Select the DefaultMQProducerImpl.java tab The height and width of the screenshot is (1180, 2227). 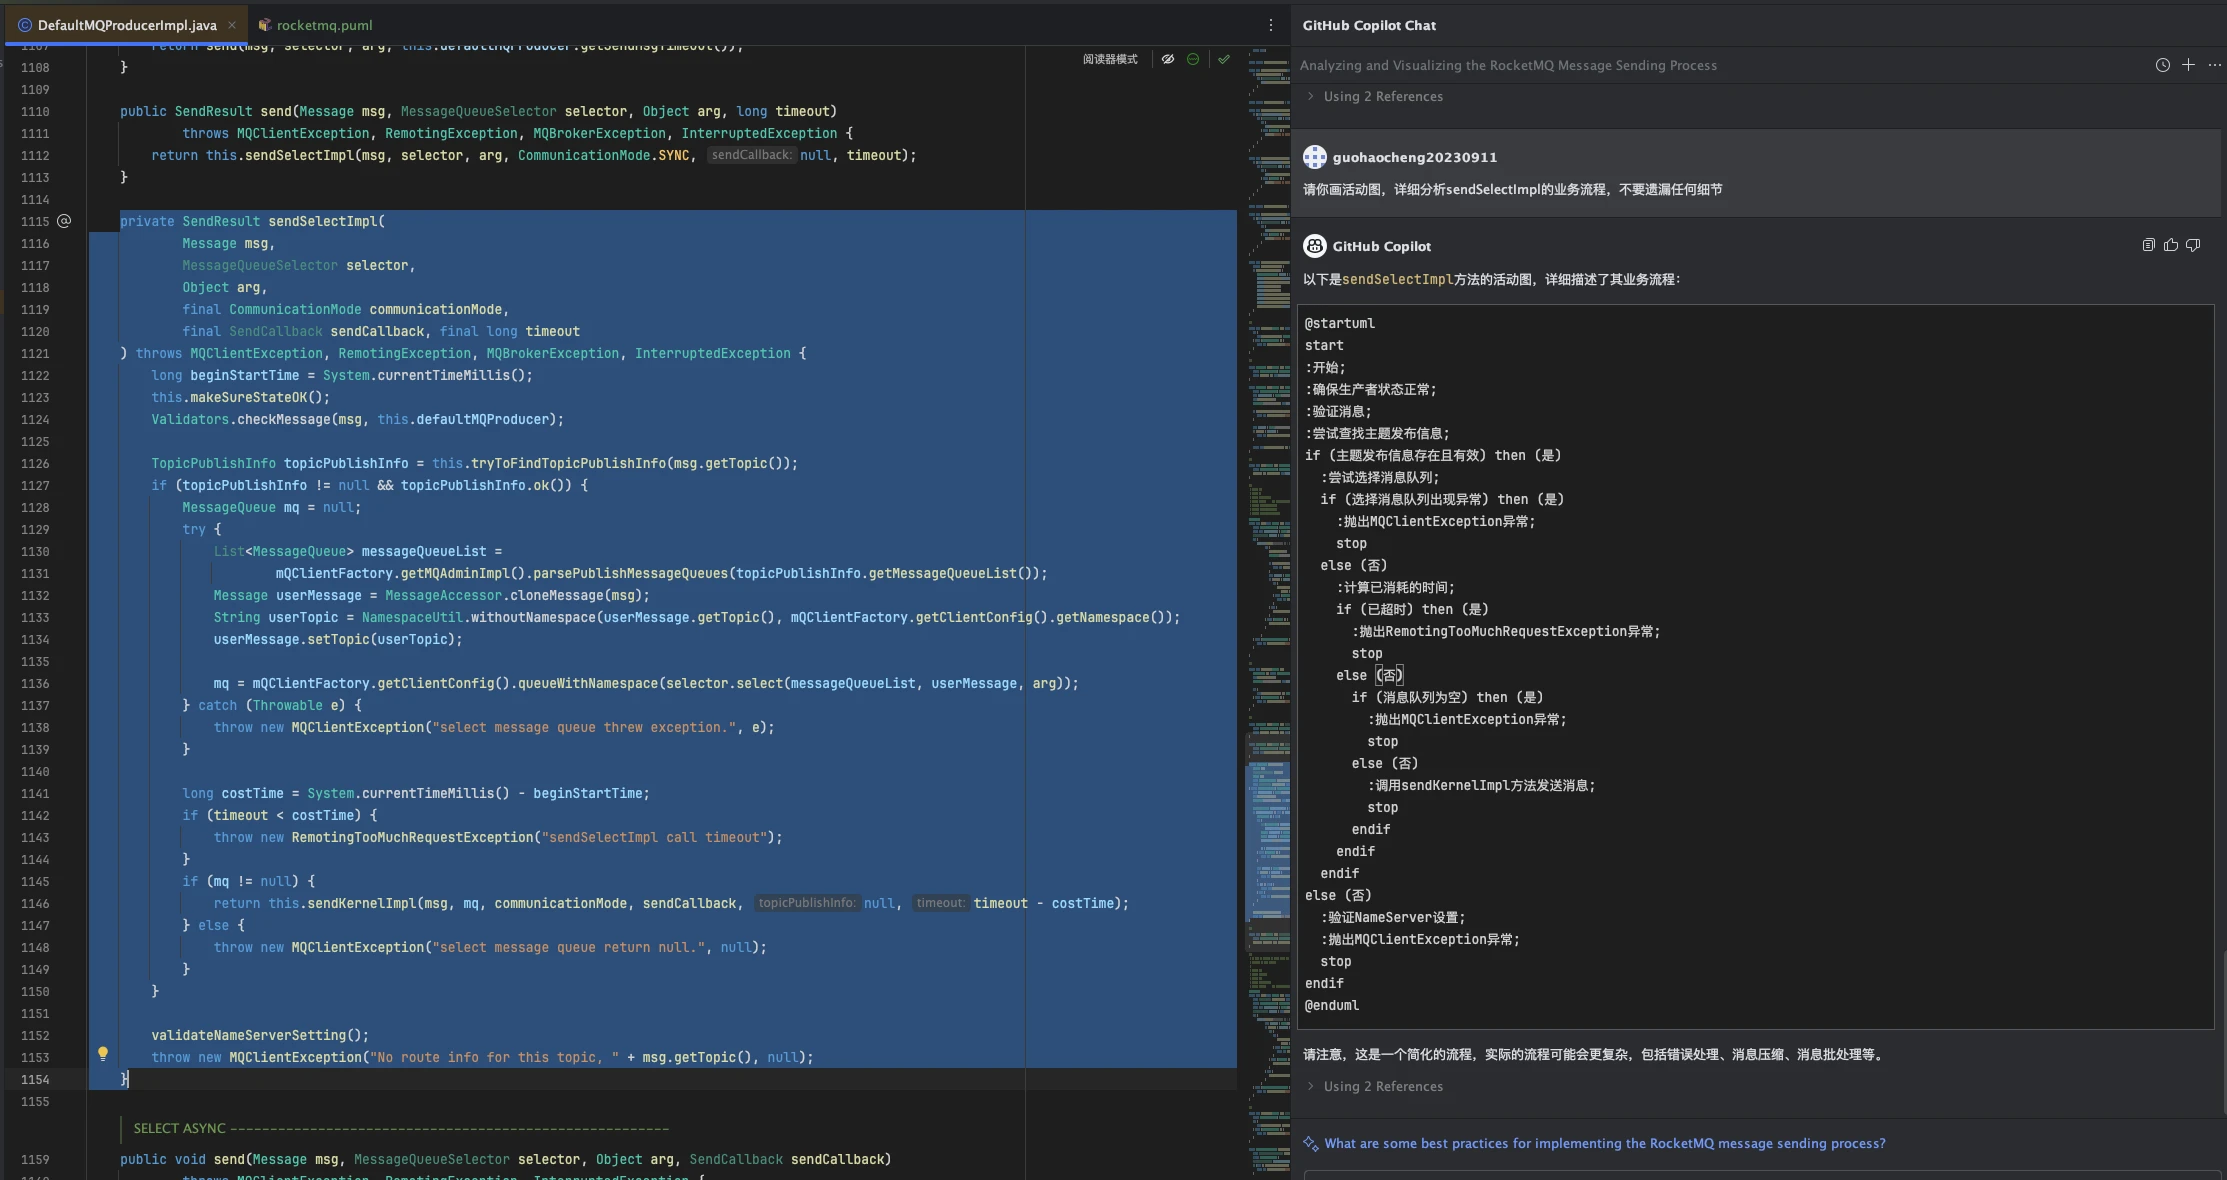[118, 24]
